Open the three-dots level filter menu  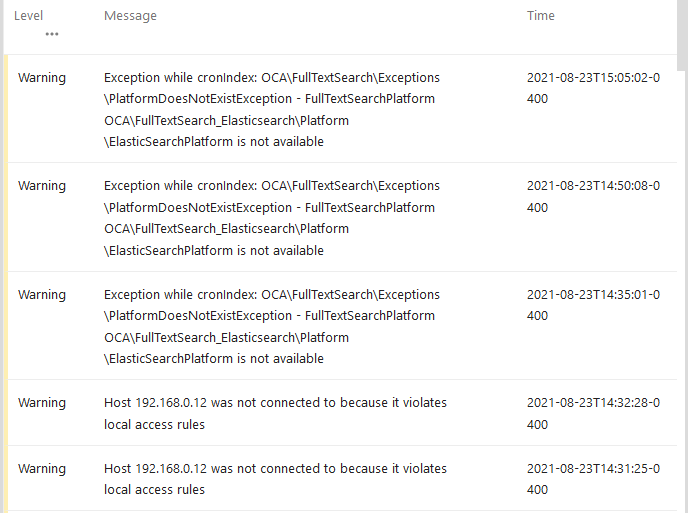[x=52, y=34]
